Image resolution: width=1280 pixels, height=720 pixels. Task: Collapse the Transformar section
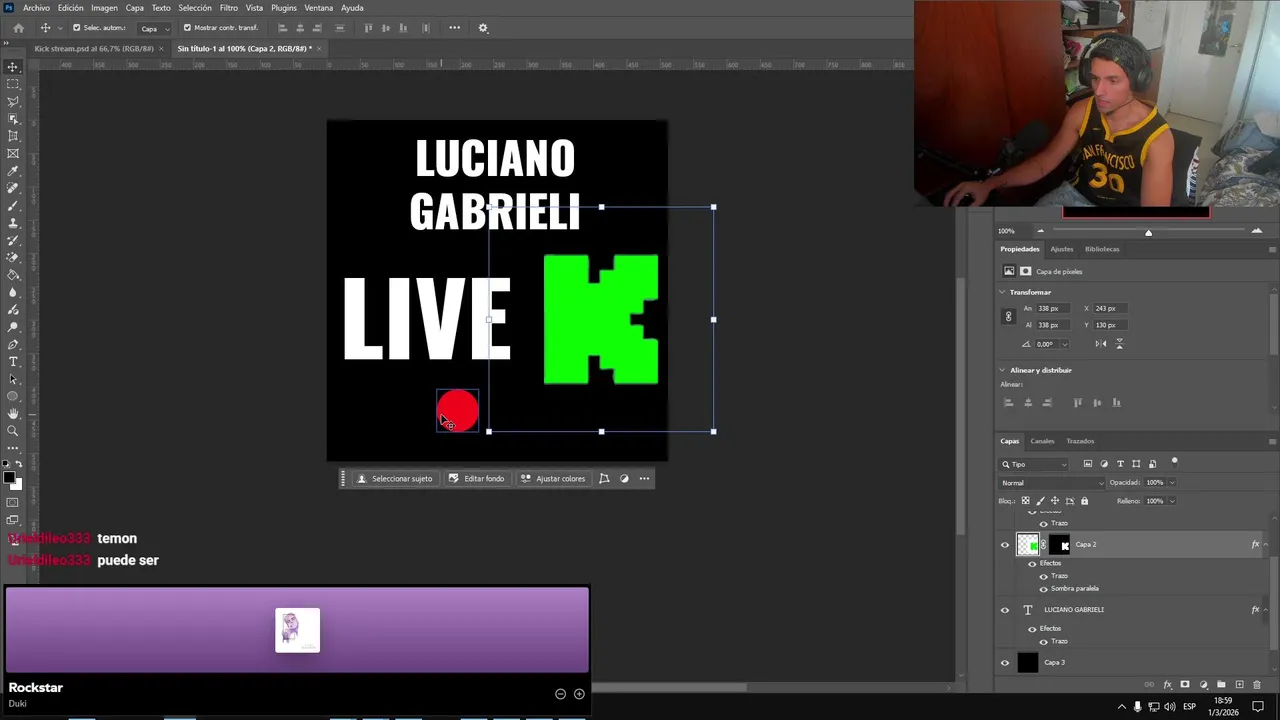[x=1002, y=292]
